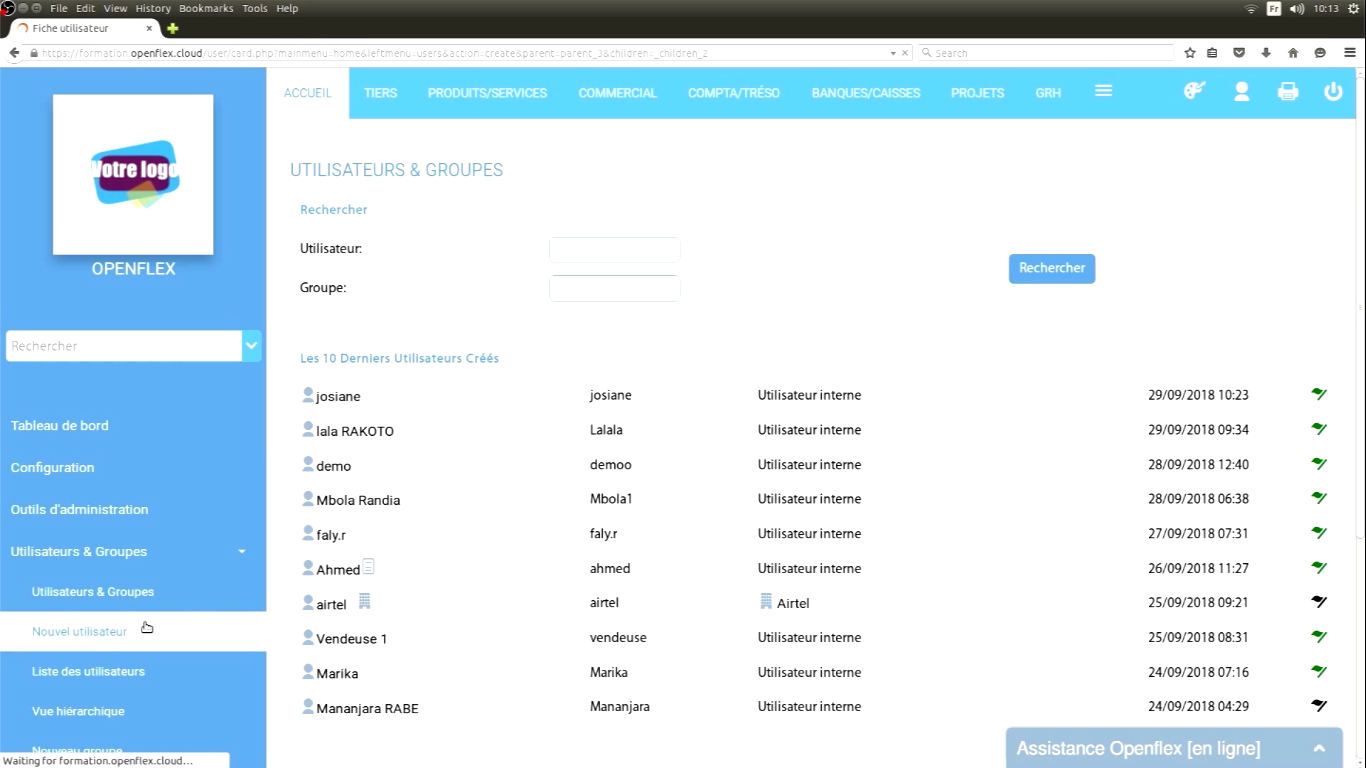Click the user icon beside lala RAKOTO

pos(308,430)
